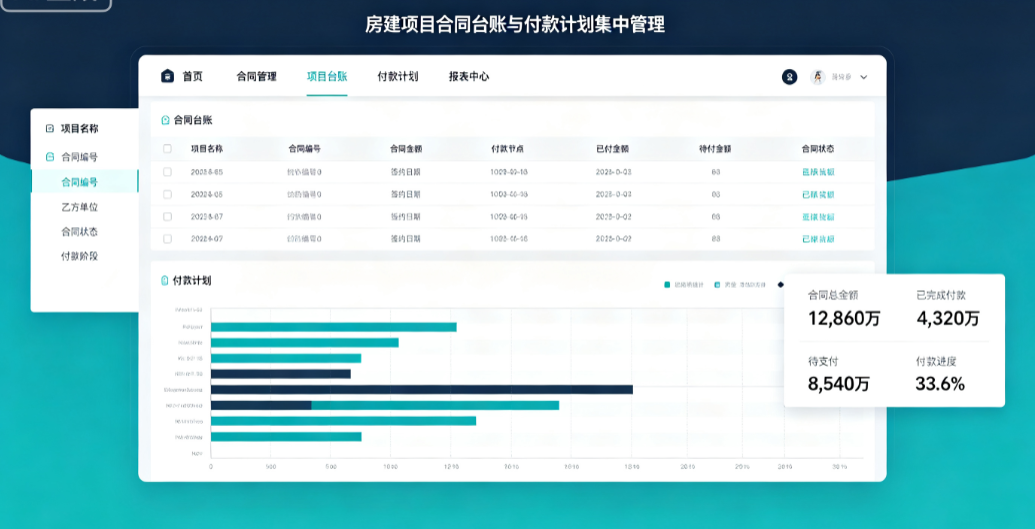This screenshot has width=1035, height=529.
Task: Open the status link in third table row
Action: pyautogui.click(x=818, y=217)
